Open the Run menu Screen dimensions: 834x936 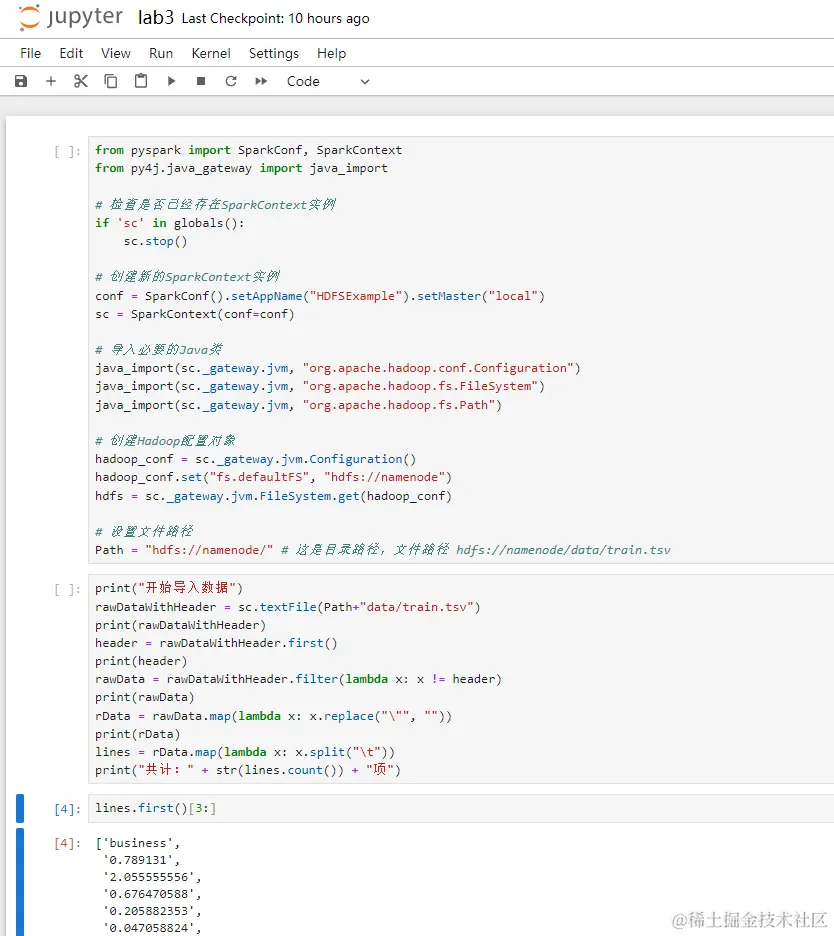[x=161, y=53]
